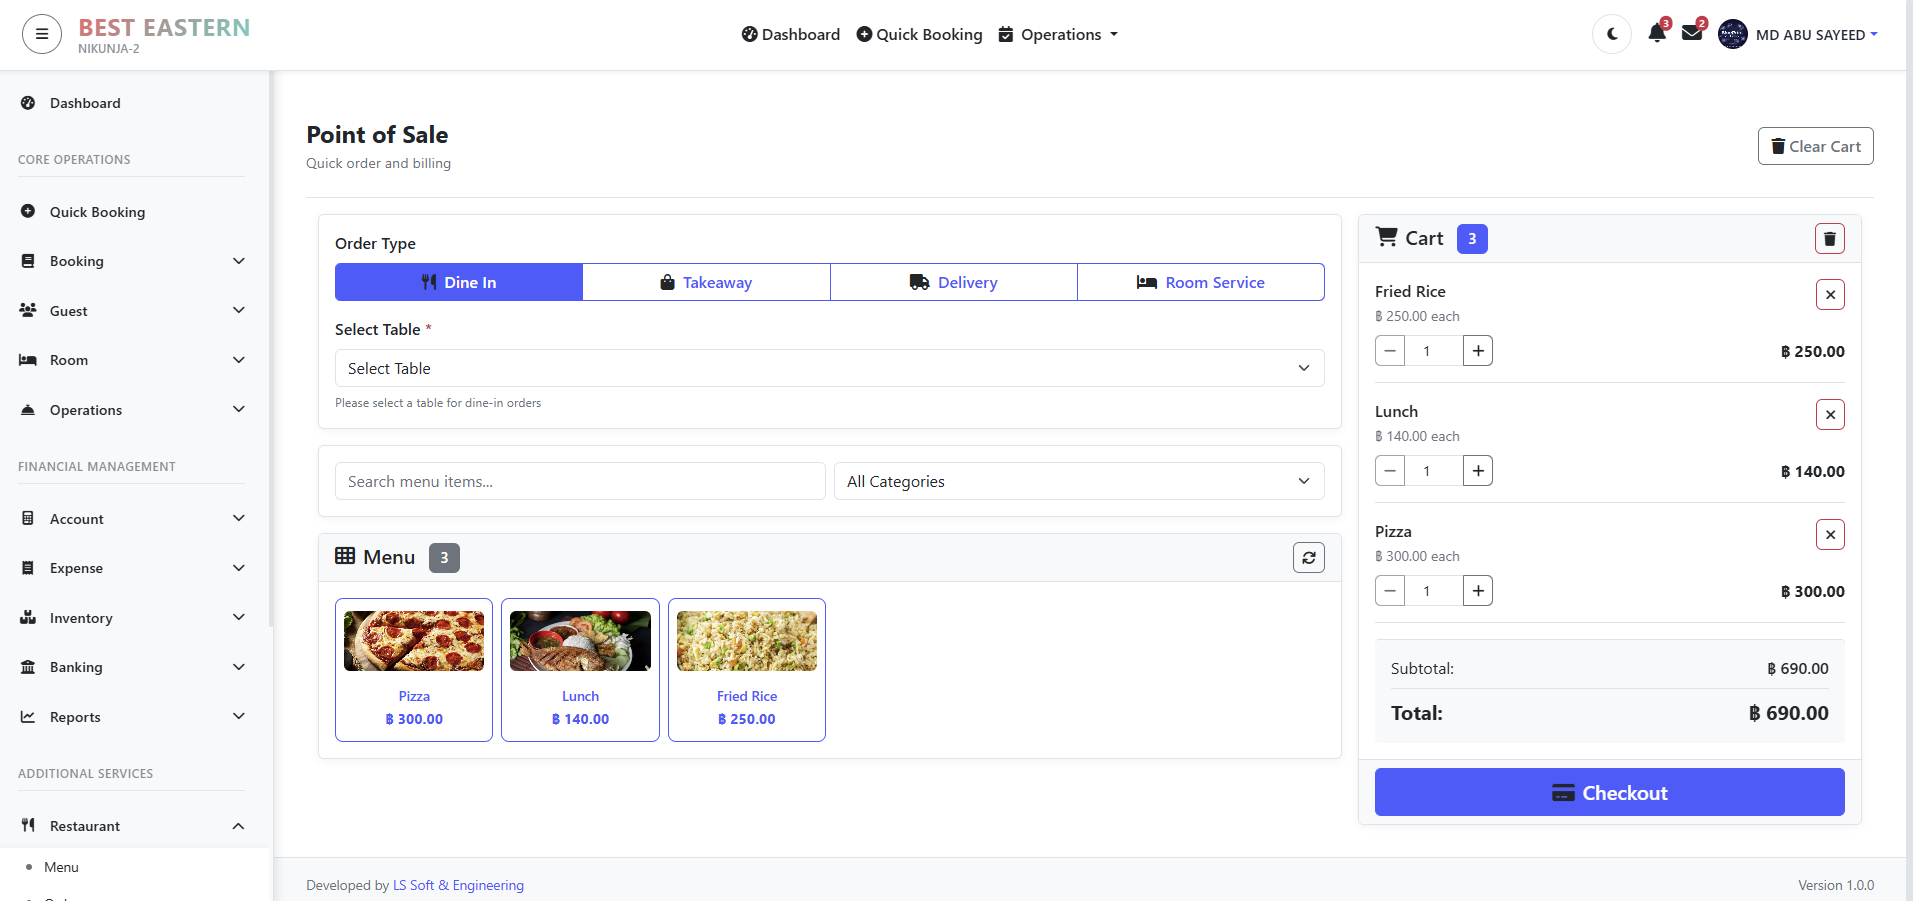Select Takeaway order type
Image resolution: width=1913 pixels, height=901 pixels.
point(706,283)
